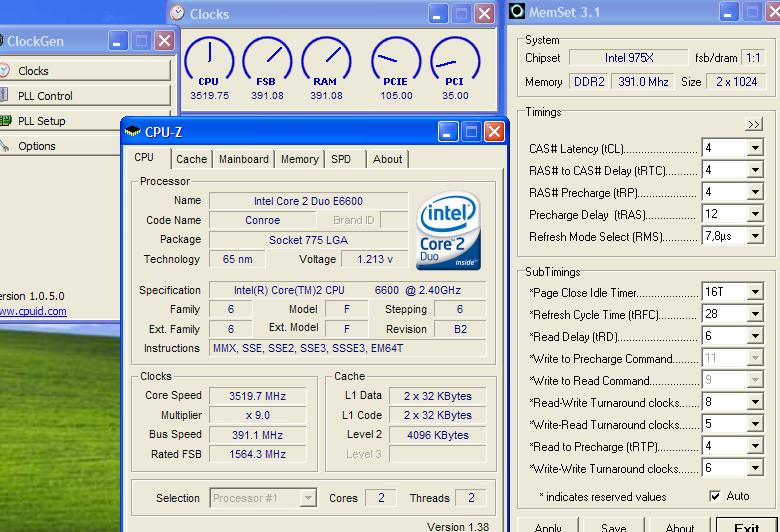Click the clock icon beside Clocks

pyautogui.click(x=4, y=71)
